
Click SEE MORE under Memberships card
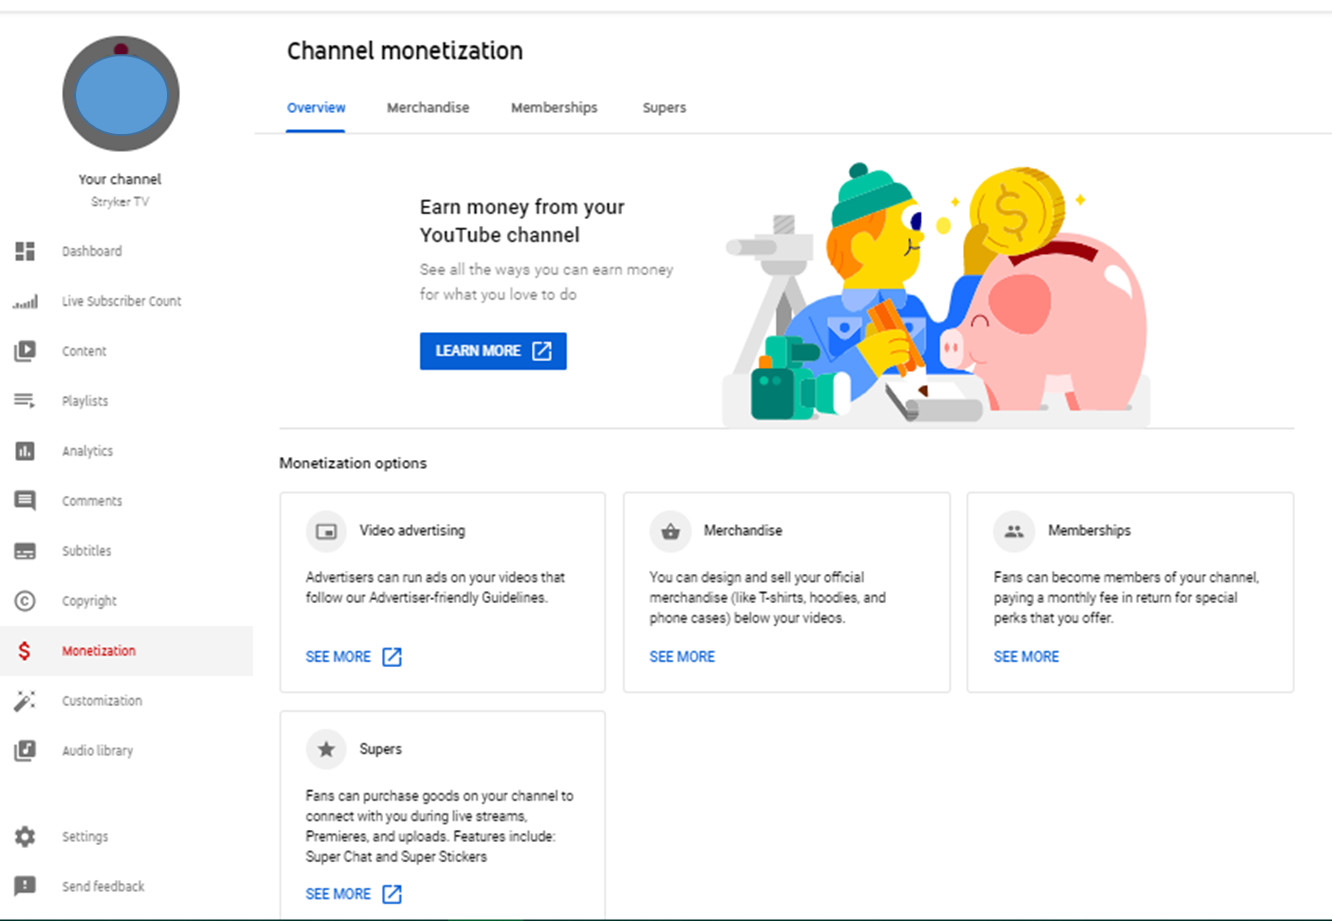[1026, 657]
